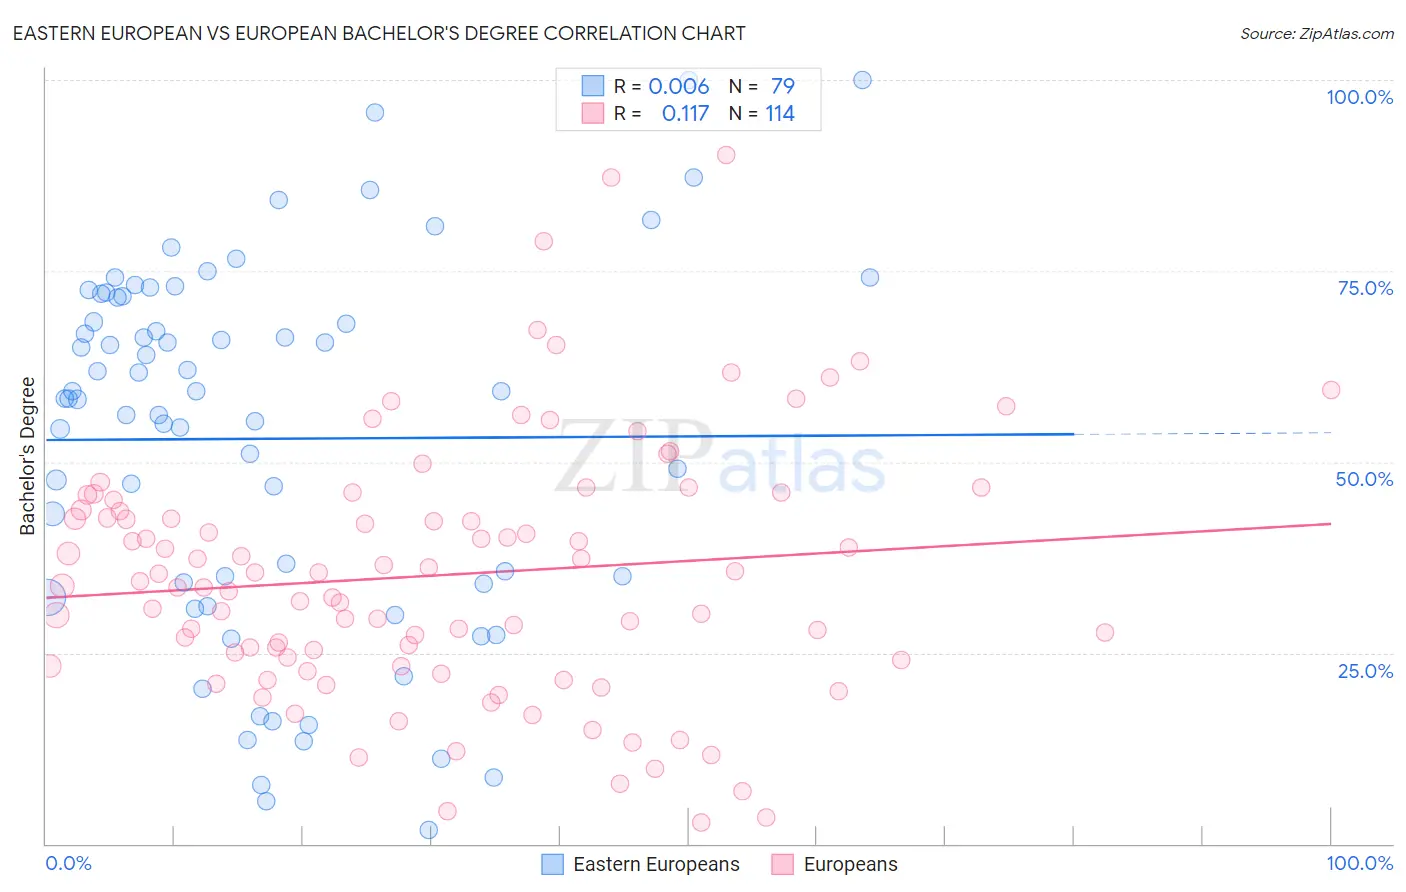The height and width of the screenshot is (892, 1406).
Task: Click the 25.0% y-axis tick label
Action: (x=1365, y=670)
